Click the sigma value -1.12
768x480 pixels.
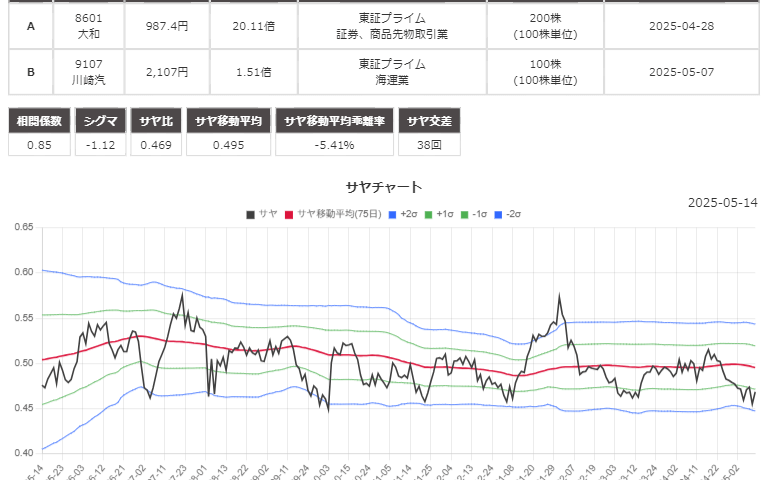pos(100,145)
